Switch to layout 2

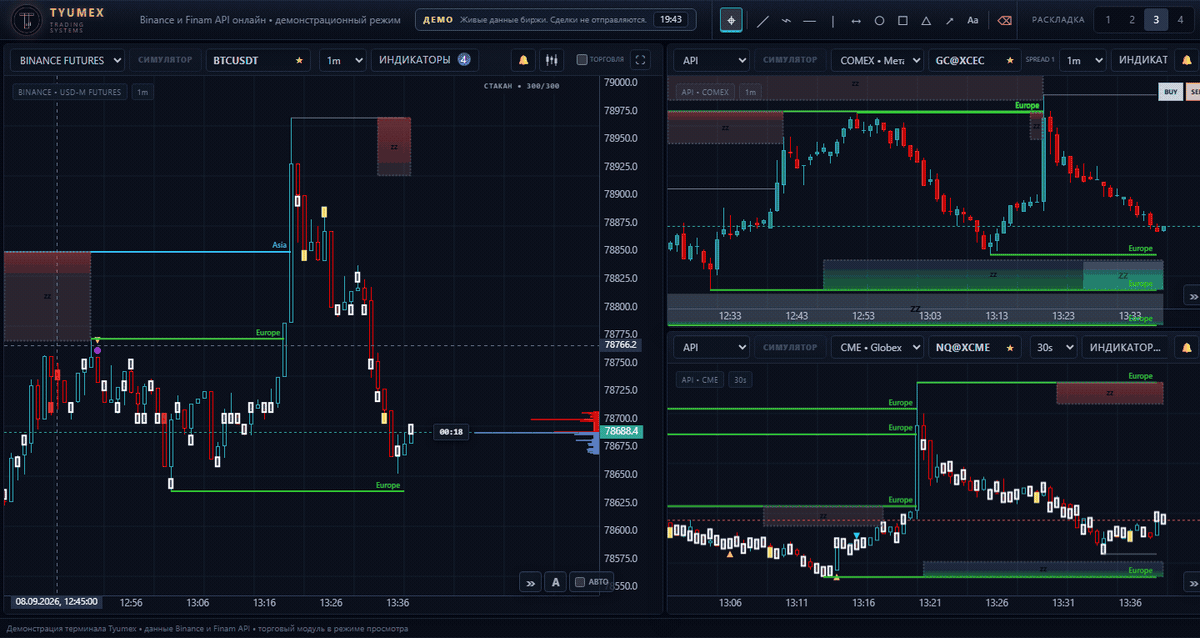(1132, 20)
